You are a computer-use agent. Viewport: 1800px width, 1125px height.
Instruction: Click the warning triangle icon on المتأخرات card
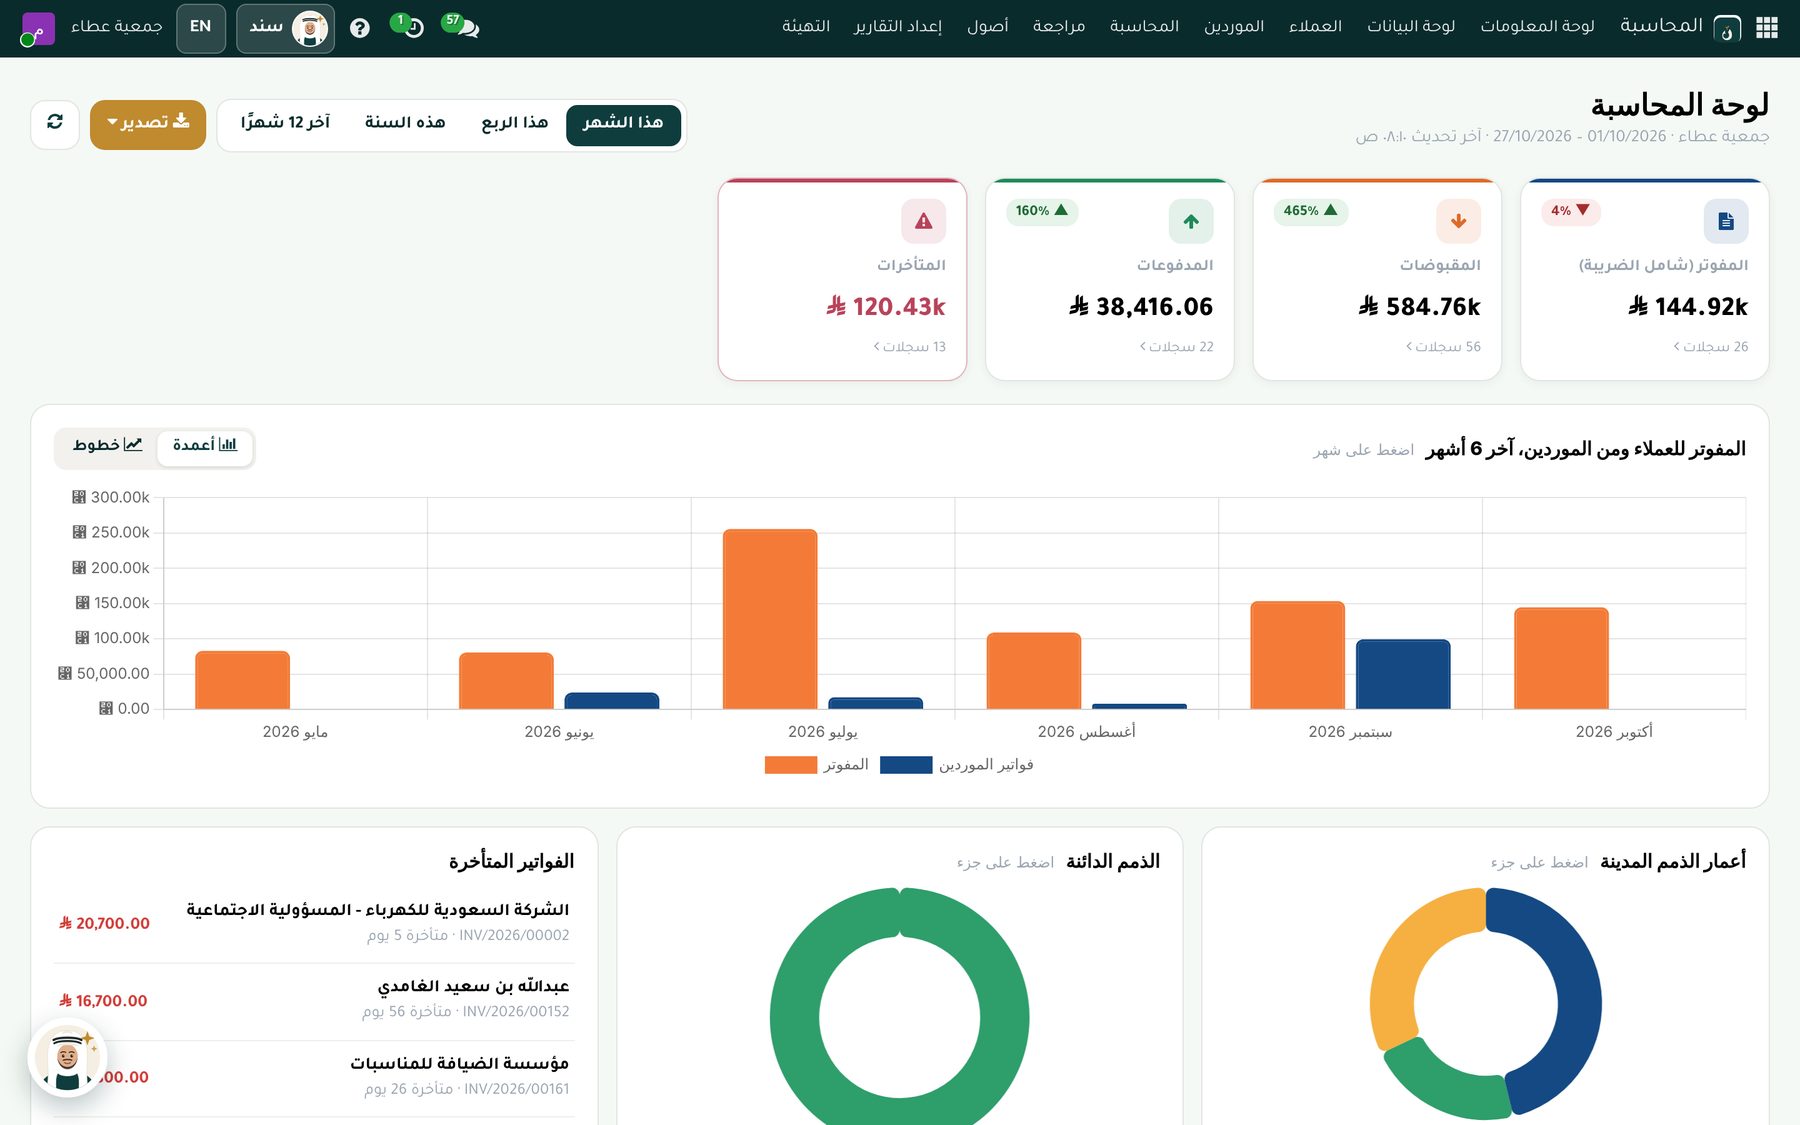923,221
